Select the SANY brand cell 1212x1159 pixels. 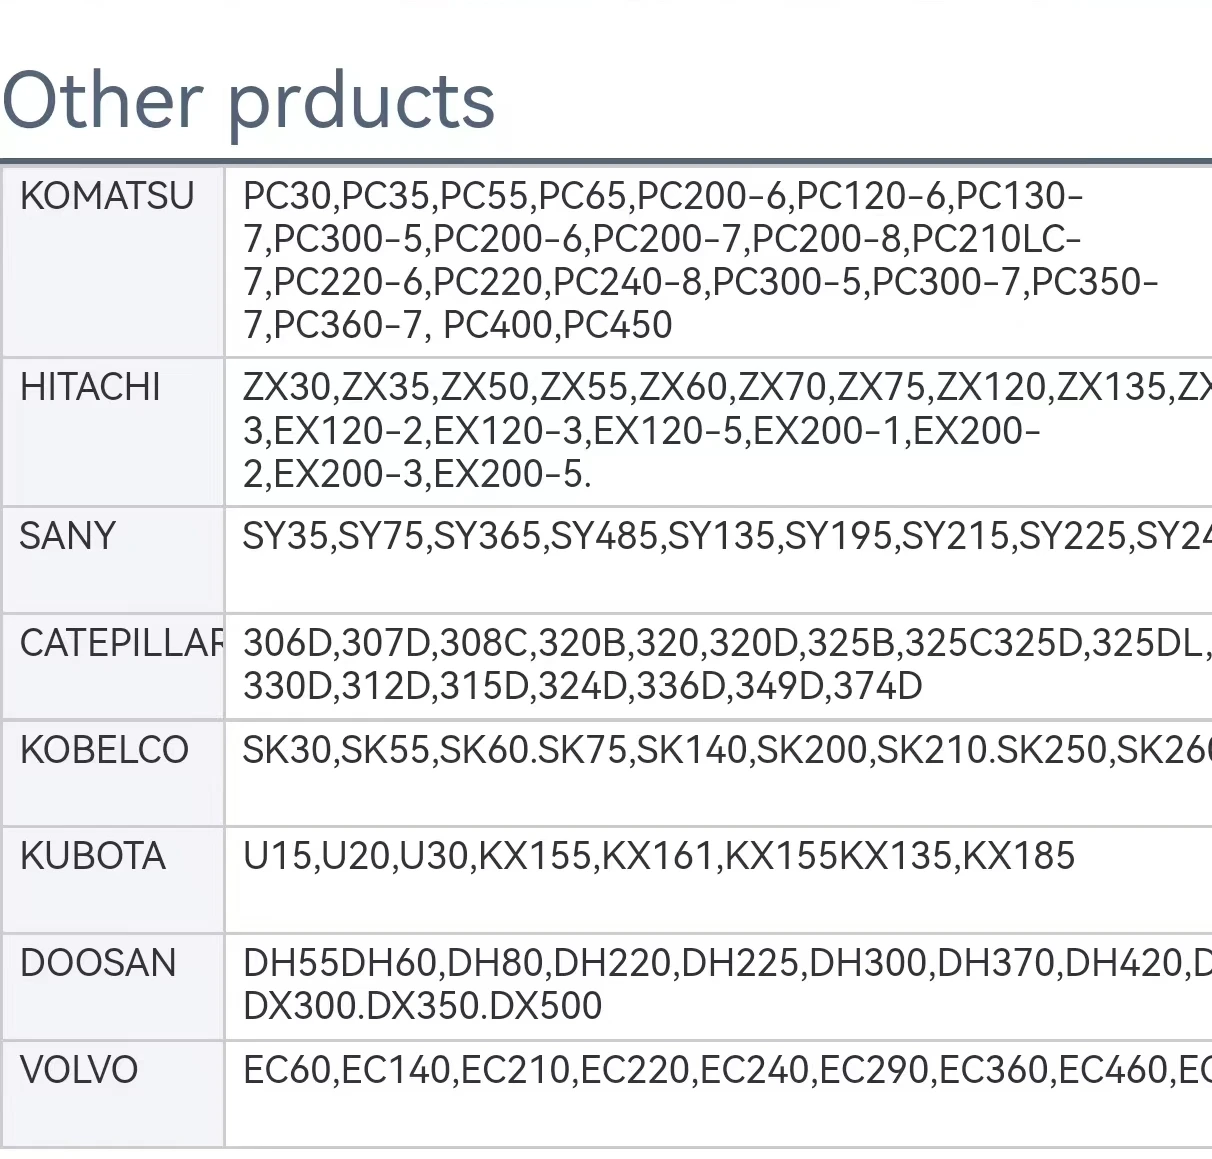[x=68, y=537]
